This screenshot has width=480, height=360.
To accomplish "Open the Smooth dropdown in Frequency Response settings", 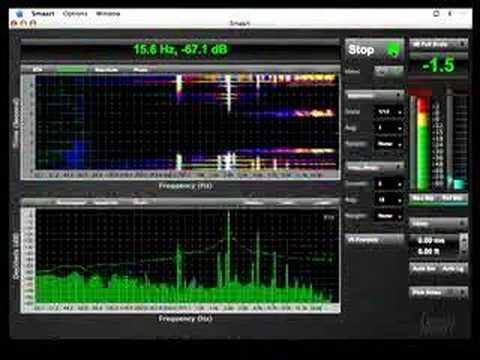I will click(x=389, y=184).
